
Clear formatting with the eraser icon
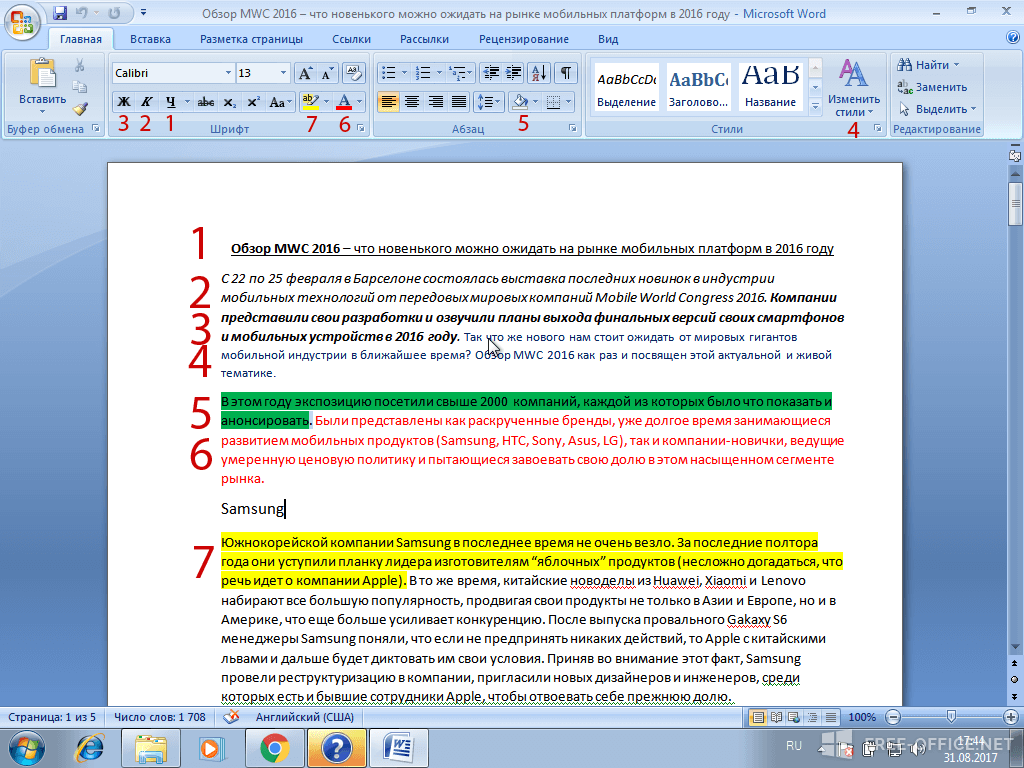click(353, 73)
